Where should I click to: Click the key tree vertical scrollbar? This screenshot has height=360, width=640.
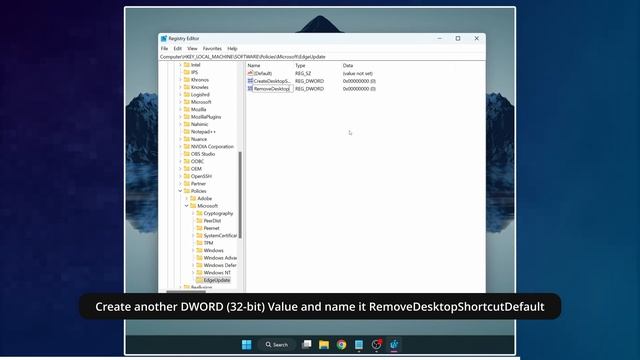[x=240, y=195]
